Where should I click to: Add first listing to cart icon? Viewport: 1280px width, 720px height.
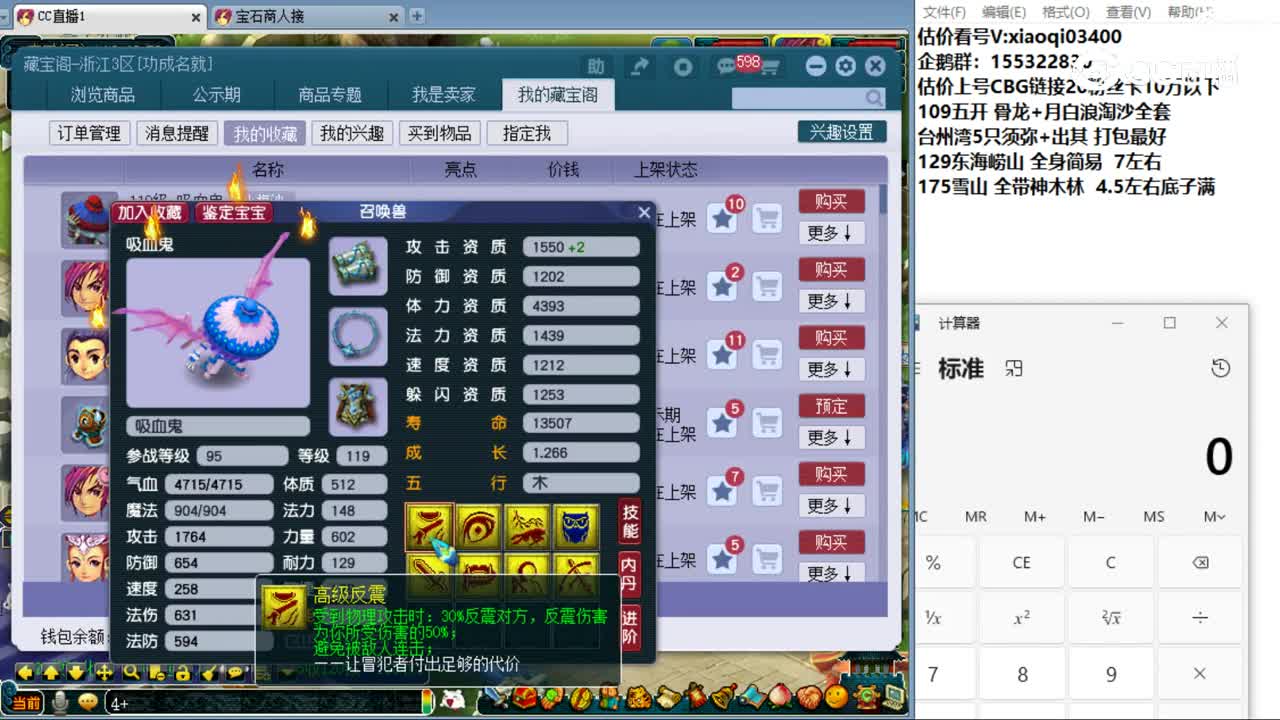coord(767,218)
